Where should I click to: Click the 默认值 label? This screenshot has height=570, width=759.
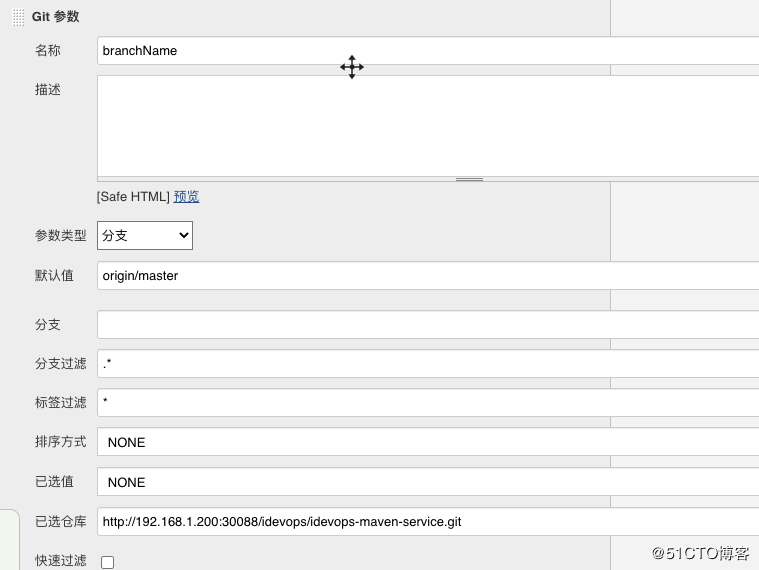(54, 276)
